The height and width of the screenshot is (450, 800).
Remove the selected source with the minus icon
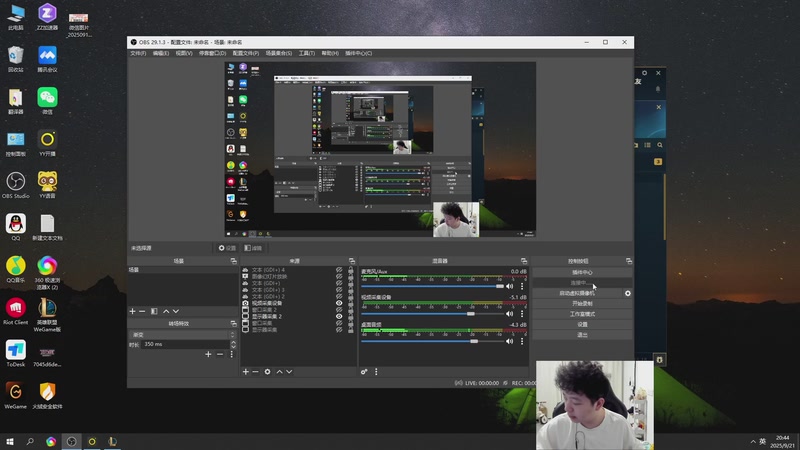point(256,372)
